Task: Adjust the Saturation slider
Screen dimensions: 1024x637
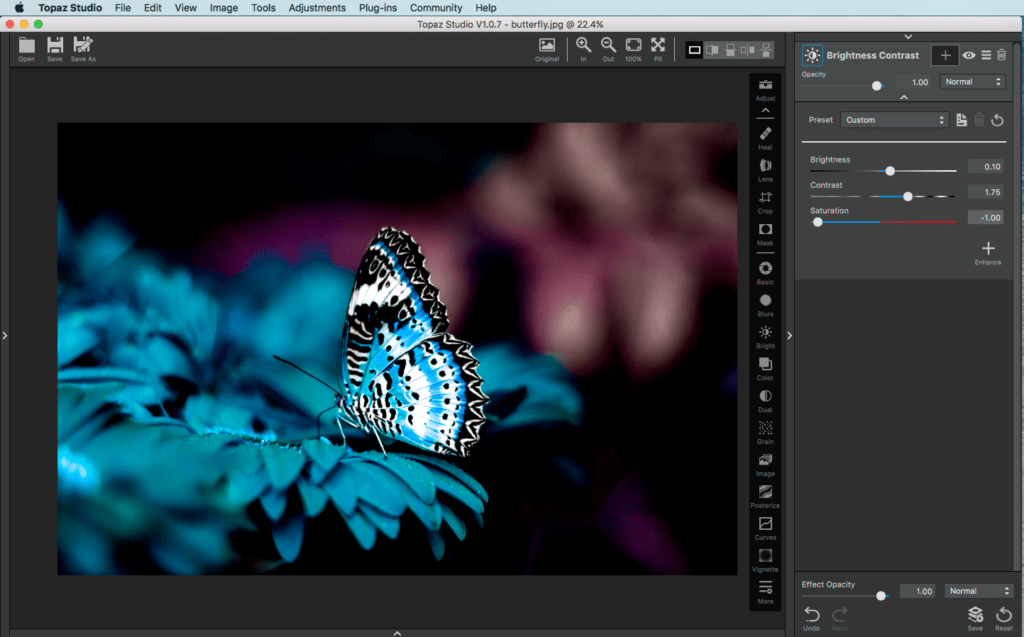Action: pos(818,222)
